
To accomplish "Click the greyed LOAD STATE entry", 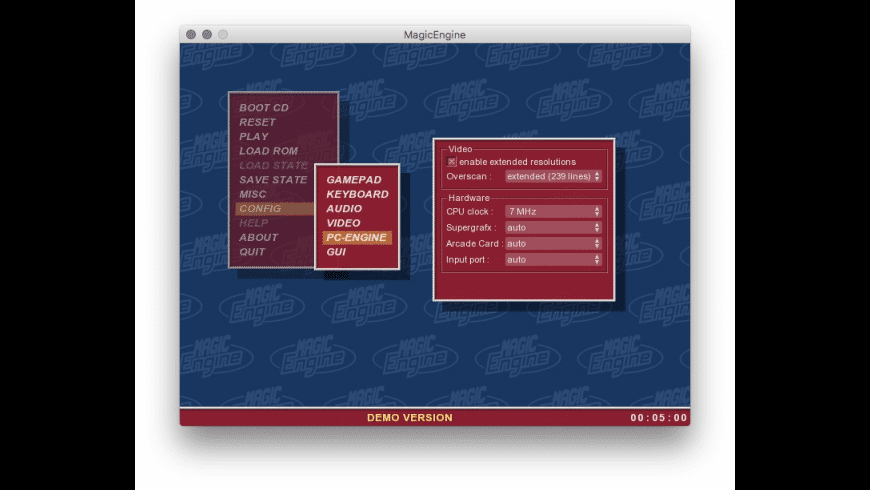I will pos(273,165).
